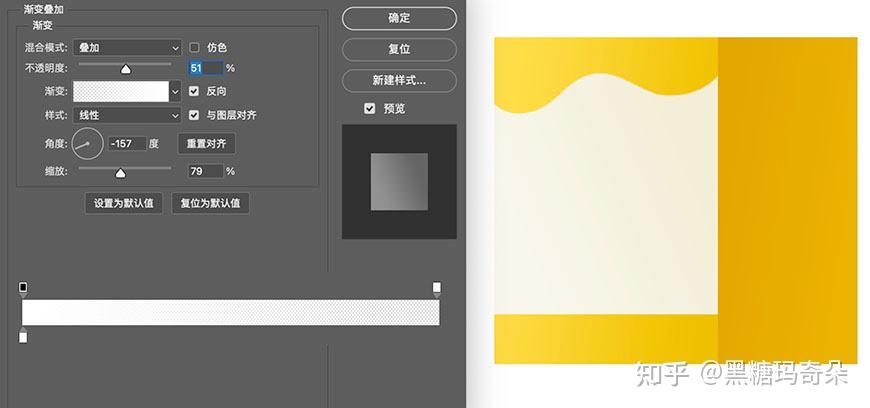Click the gradient editor bar
Viewport: 870px width, 408px height.
tap(231, 313)
